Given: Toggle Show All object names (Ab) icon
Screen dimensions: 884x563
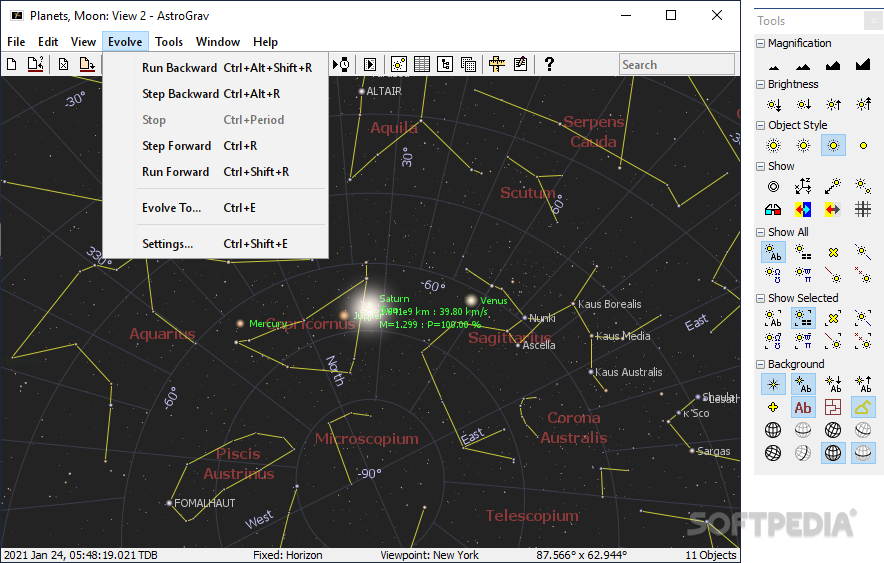Looking at the screenshot, I should coord(774,252).
